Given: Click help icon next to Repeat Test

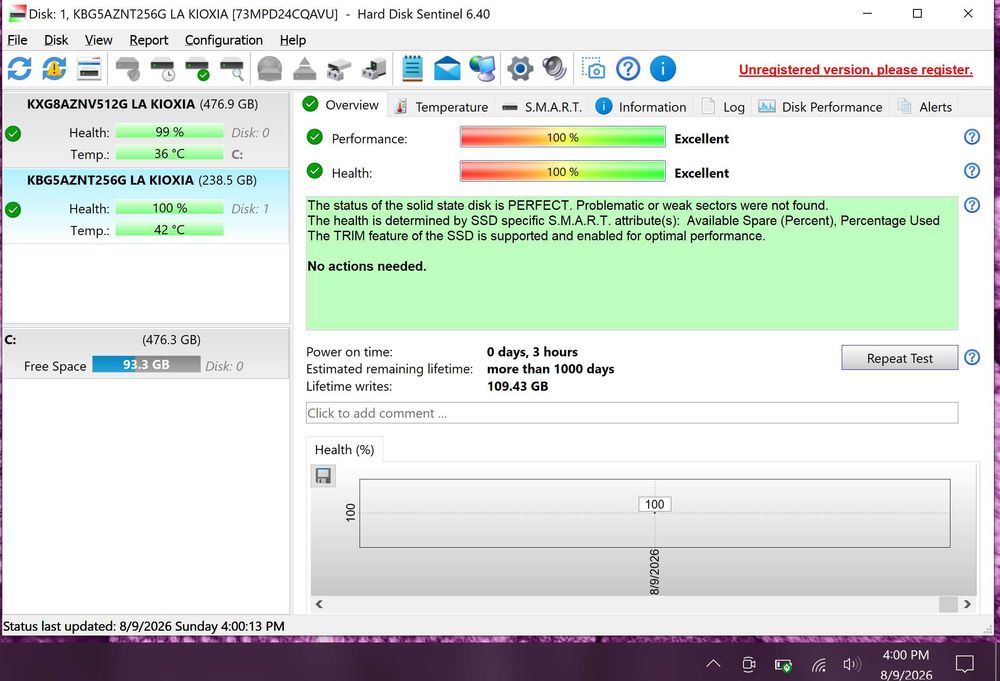Looking at the screenshot, I should pyautogui.click(x=971, y=358).
